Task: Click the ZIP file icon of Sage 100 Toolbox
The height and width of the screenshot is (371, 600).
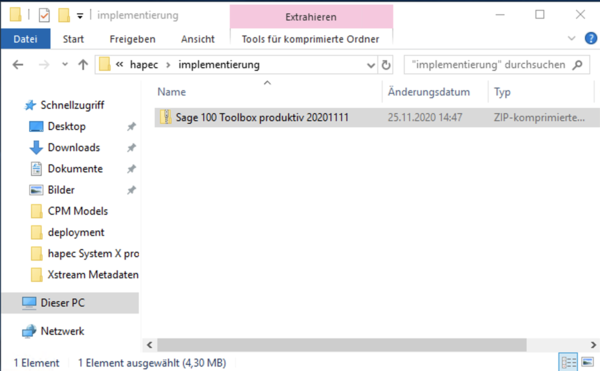Action: tap(166, 117)
